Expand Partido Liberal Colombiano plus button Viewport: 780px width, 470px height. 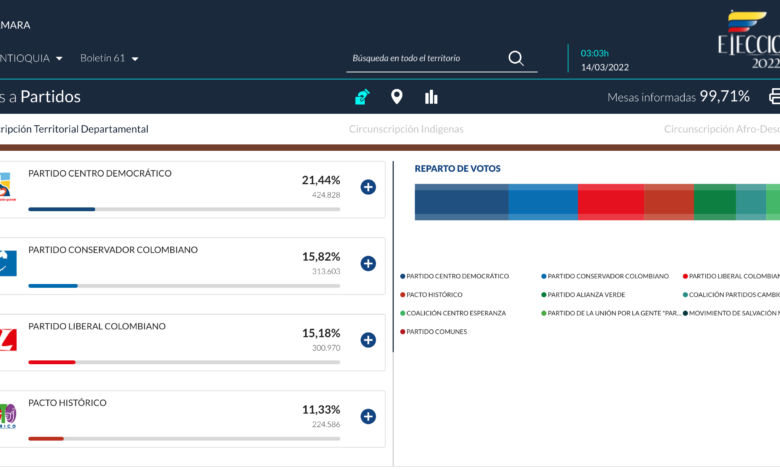[368, 340]
